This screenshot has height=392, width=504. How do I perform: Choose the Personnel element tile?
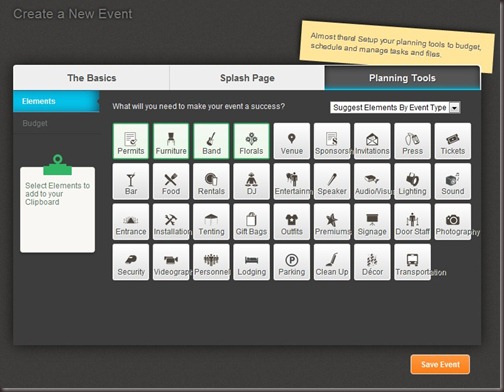211,262
